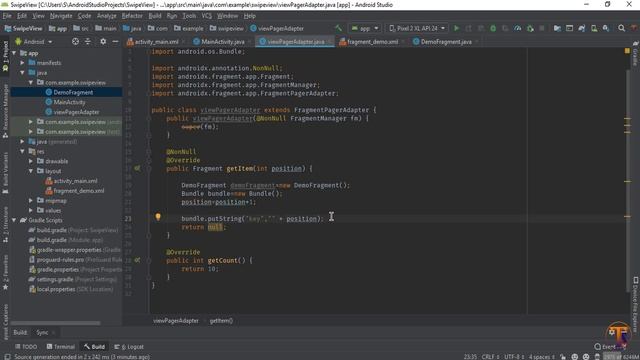This screenshot has height=360, width=640.
Task: Click the Stop red square icon
Action: pyautogui.click(x=542, y=28)
